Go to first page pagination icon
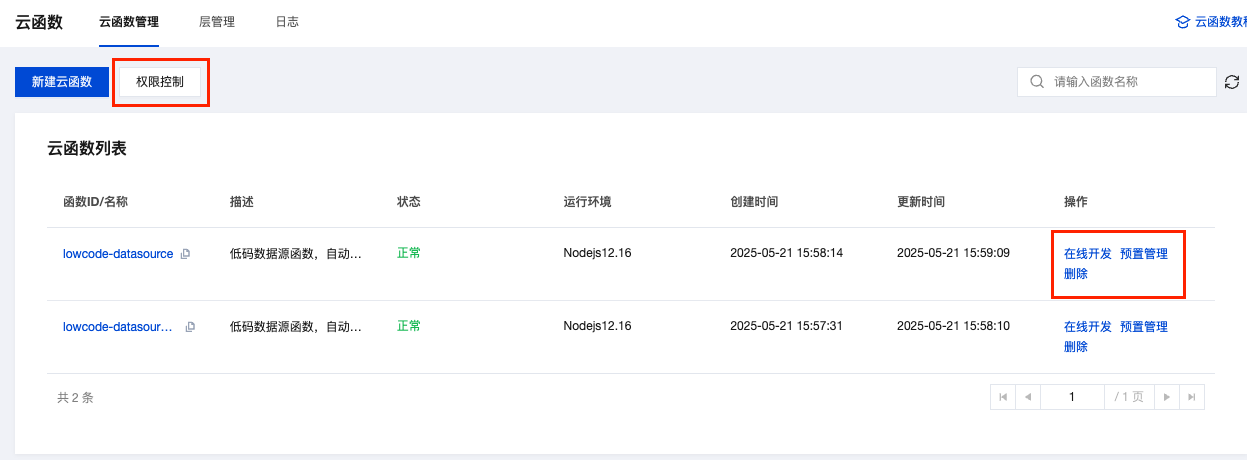Screen dimensions: 1247x460 tap(1003, 397)
